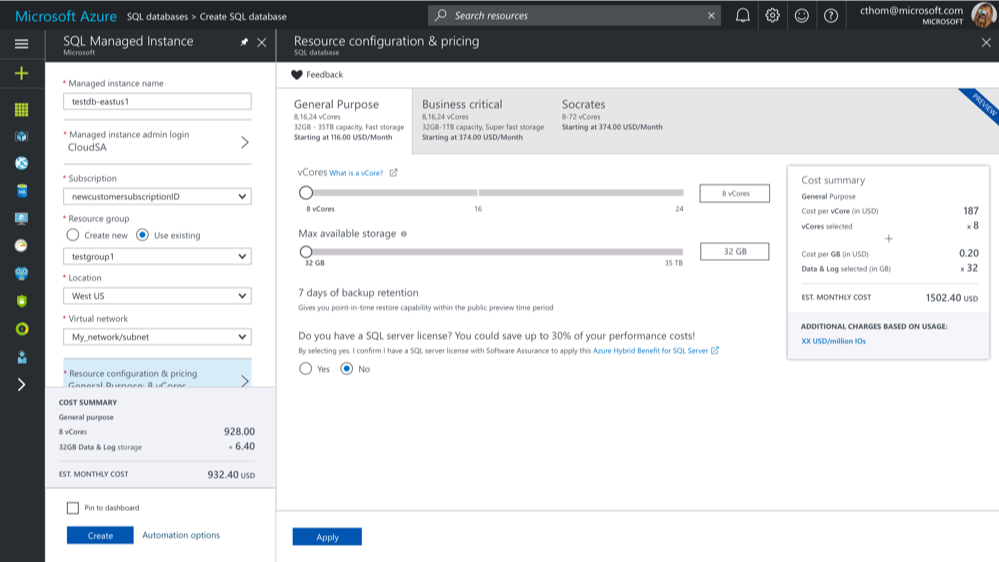
Task: Click the 32 GB storage value box
Action: [x=735, y=252]
